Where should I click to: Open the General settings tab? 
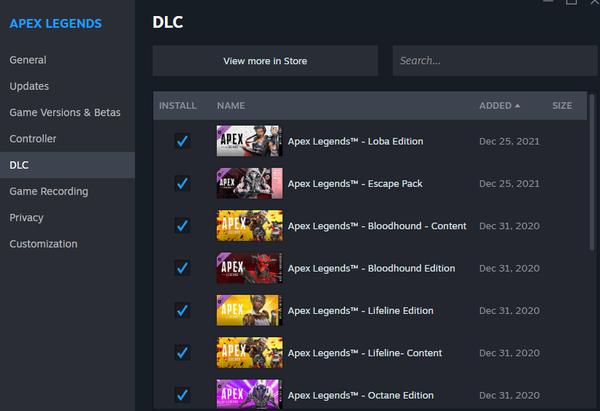(x=28, y=60)
